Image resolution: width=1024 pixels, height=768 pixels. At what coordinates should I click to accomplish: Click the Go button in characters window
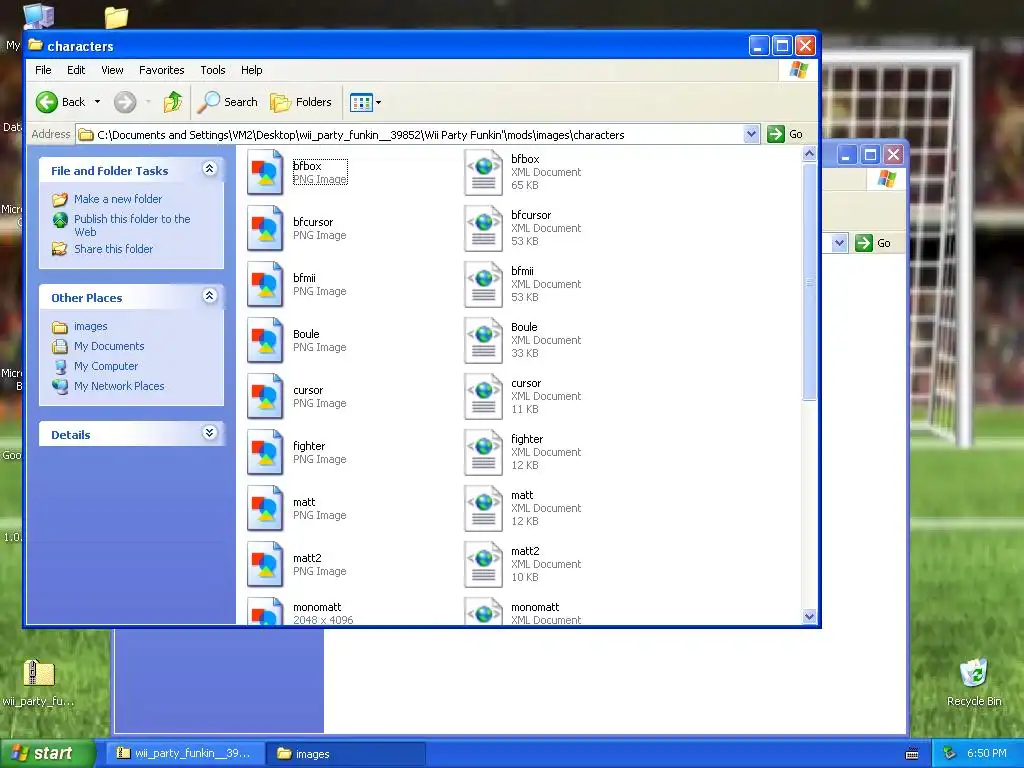click(786, 135)
